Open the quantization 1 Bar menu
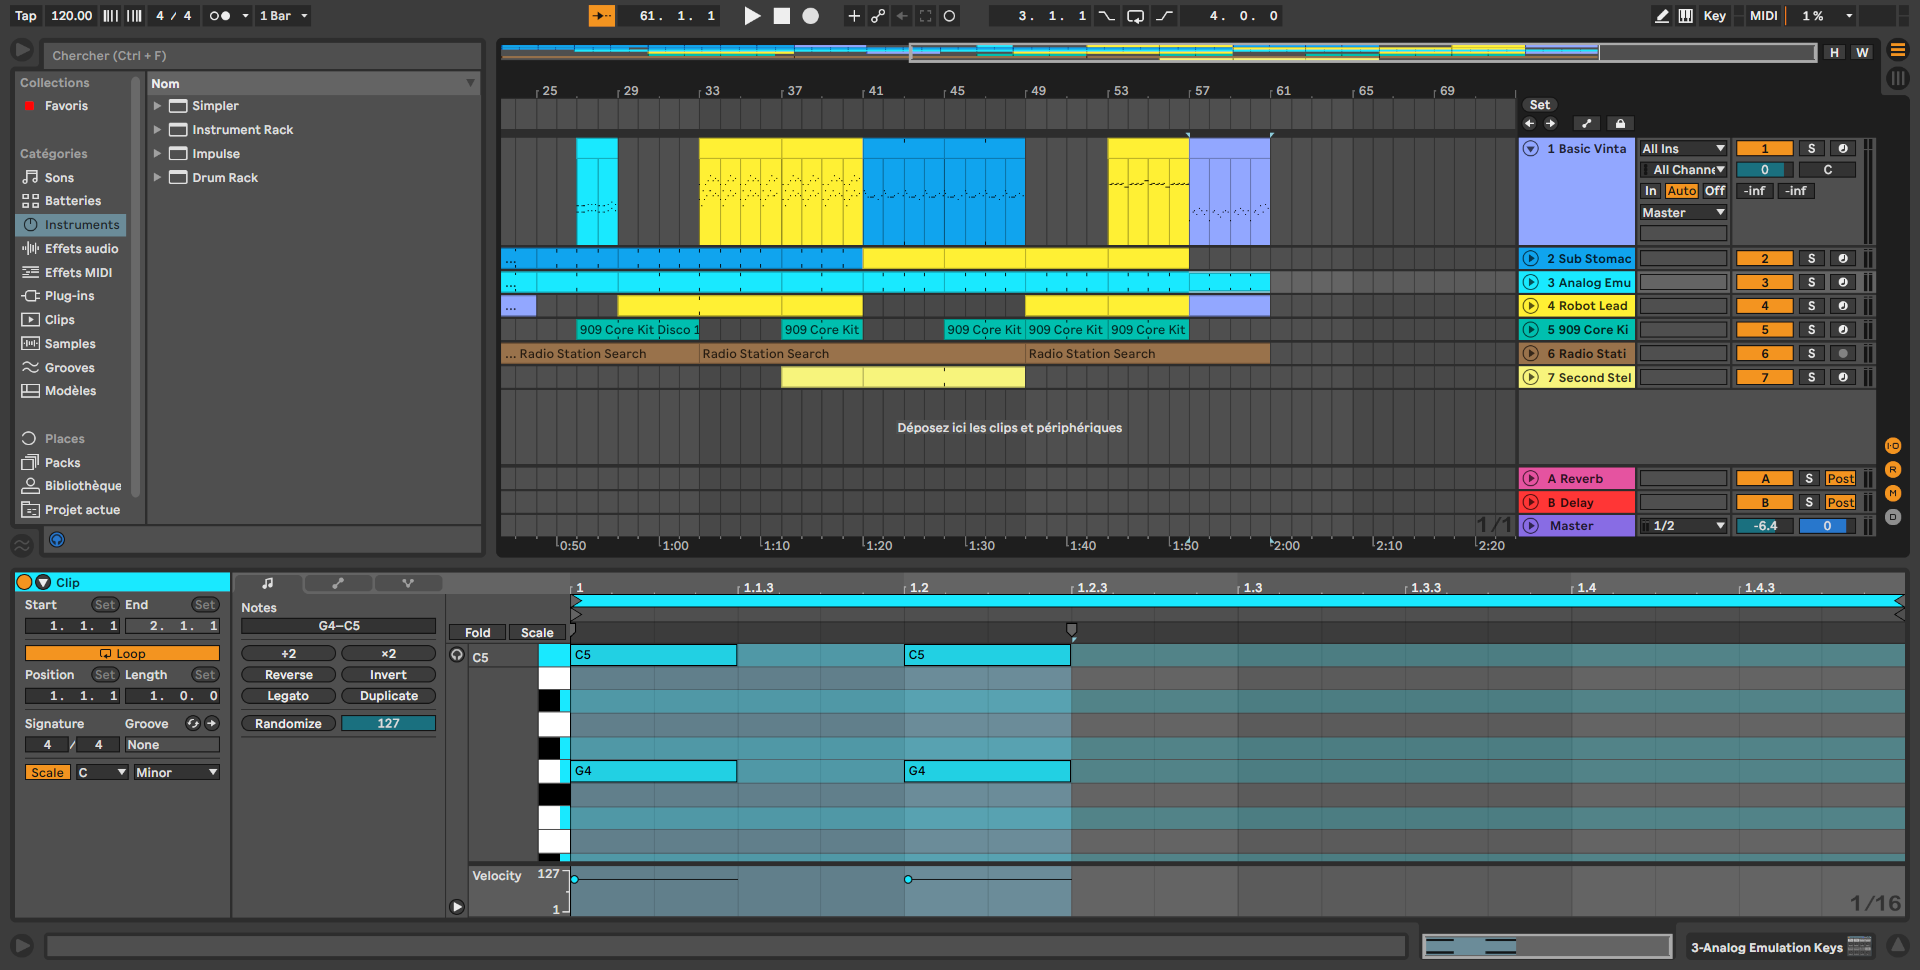The height and width of the screenshot is (970, 1920). click(x=283, y=16)
